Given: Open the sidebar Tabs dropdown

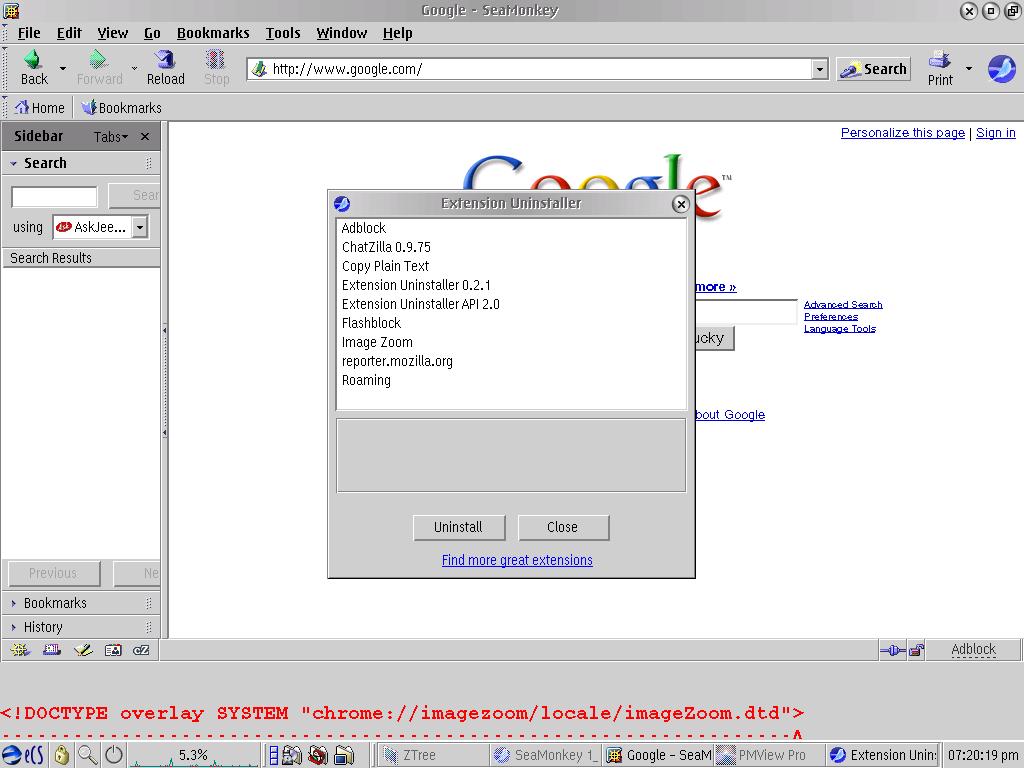Looking at the screenshot, I should tap(110, 137).
